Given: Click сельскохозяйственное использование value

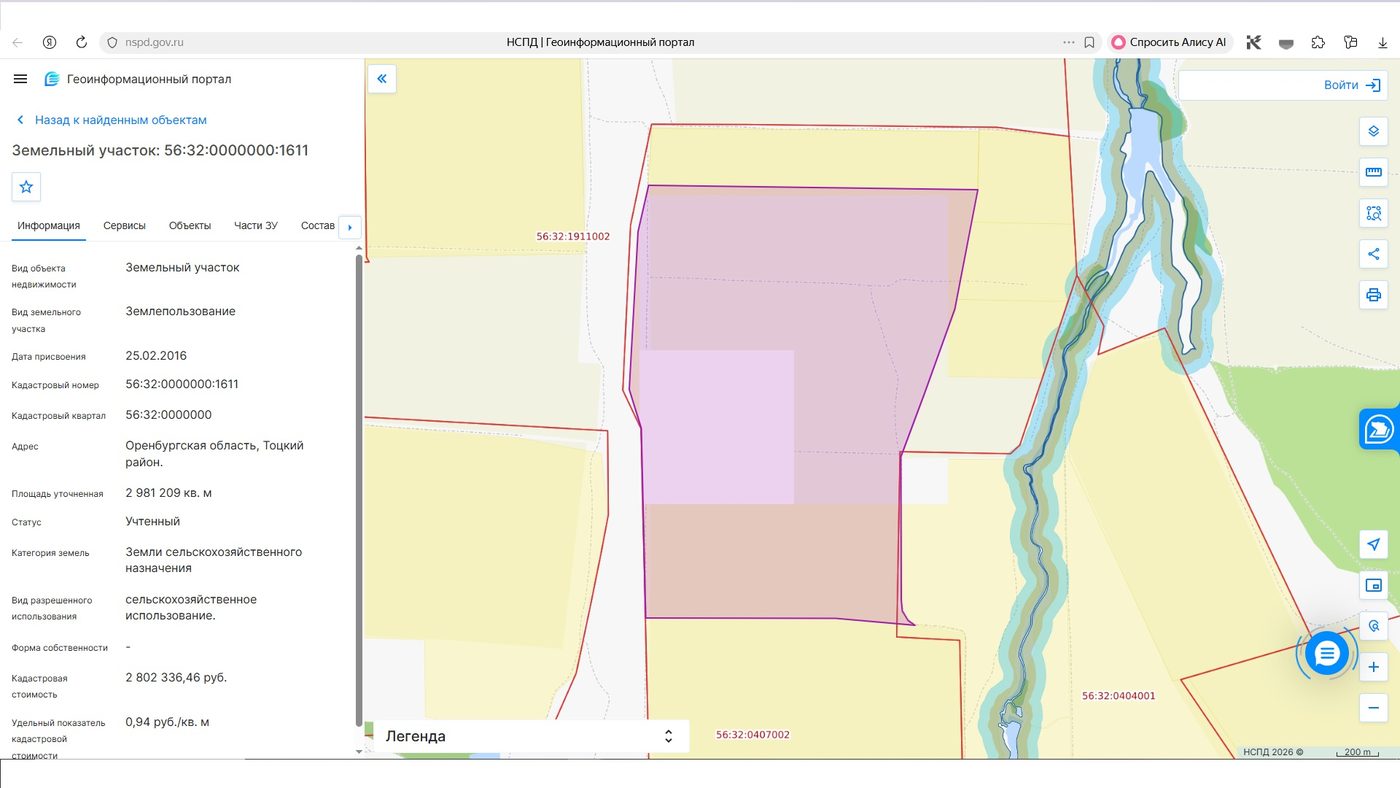Looking at the screenshot, I should pos(191,607).
